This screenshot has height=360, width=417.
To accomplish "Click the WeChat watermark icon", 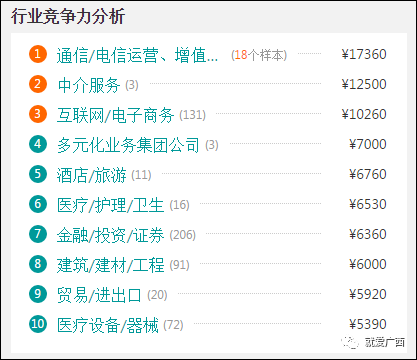I will [351, 342].
